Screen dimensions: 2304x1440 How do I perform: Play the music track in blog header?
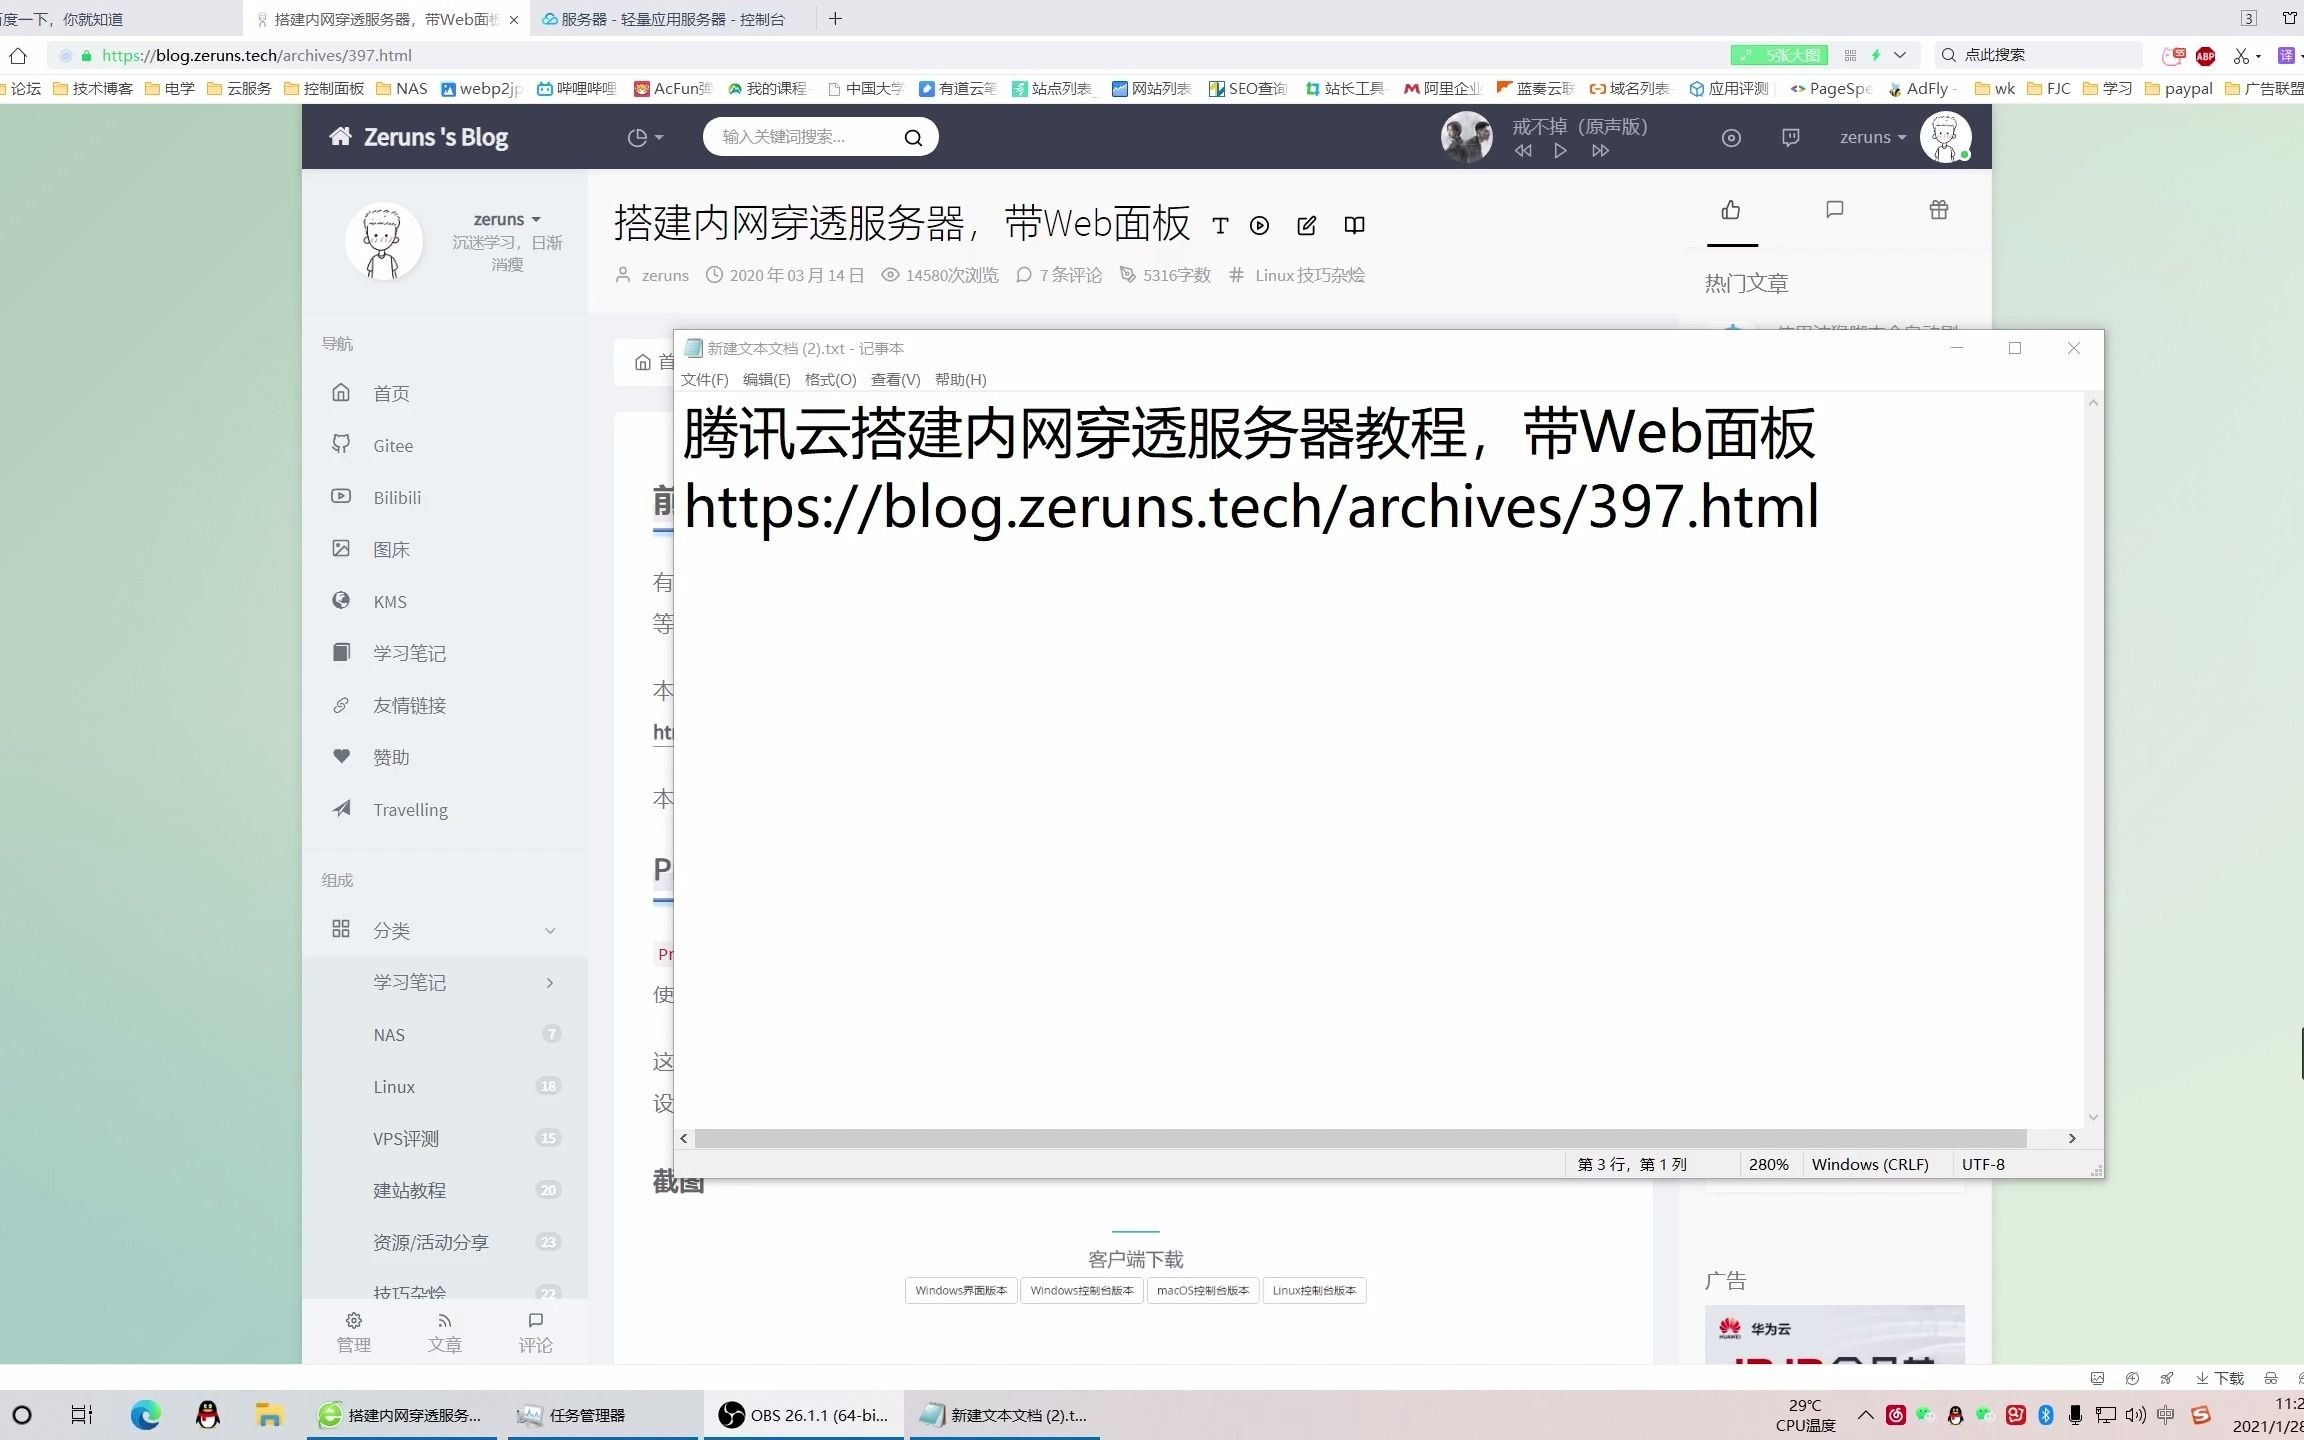click(1560, 150)
